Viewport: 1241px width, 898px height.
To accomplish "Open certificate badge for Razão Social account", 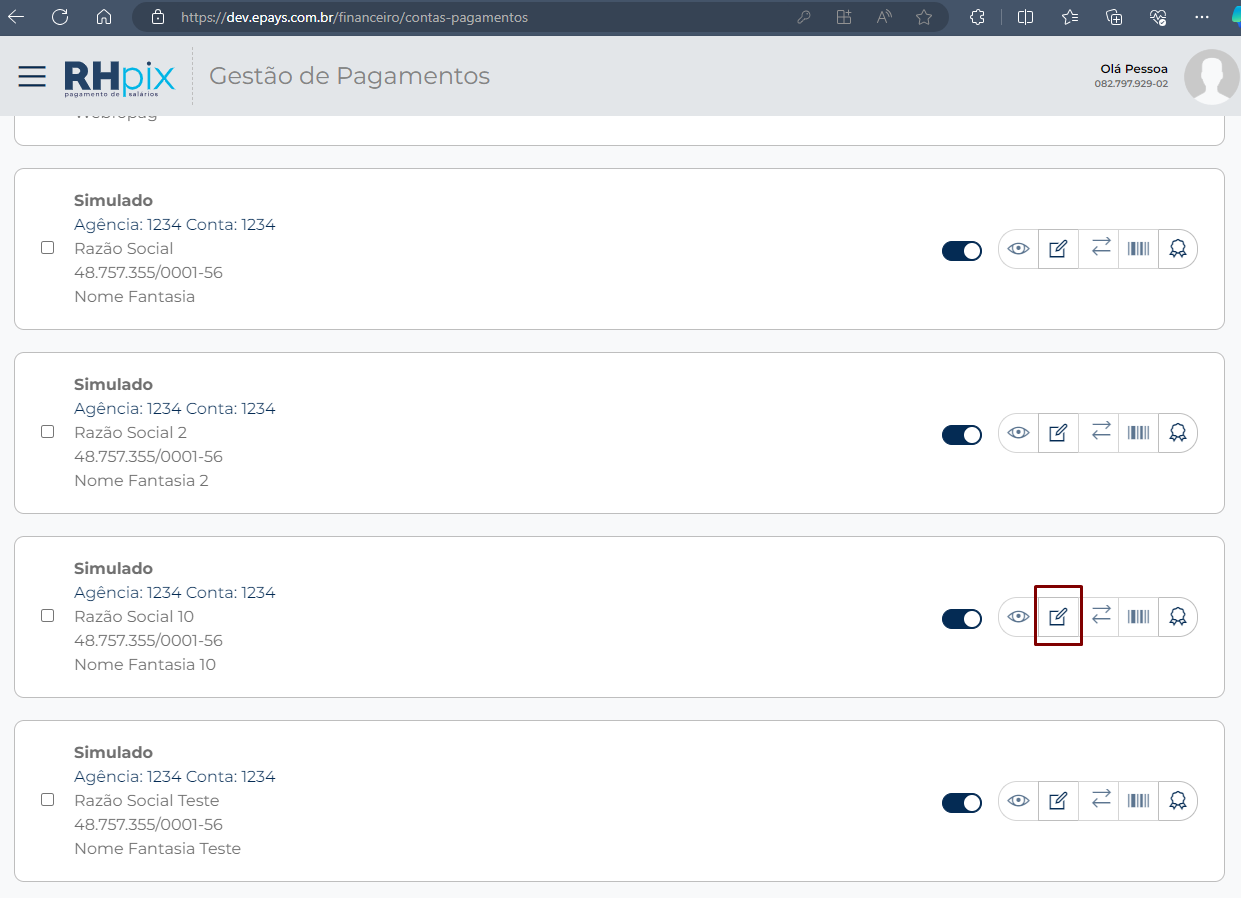I will point(1178,249).
